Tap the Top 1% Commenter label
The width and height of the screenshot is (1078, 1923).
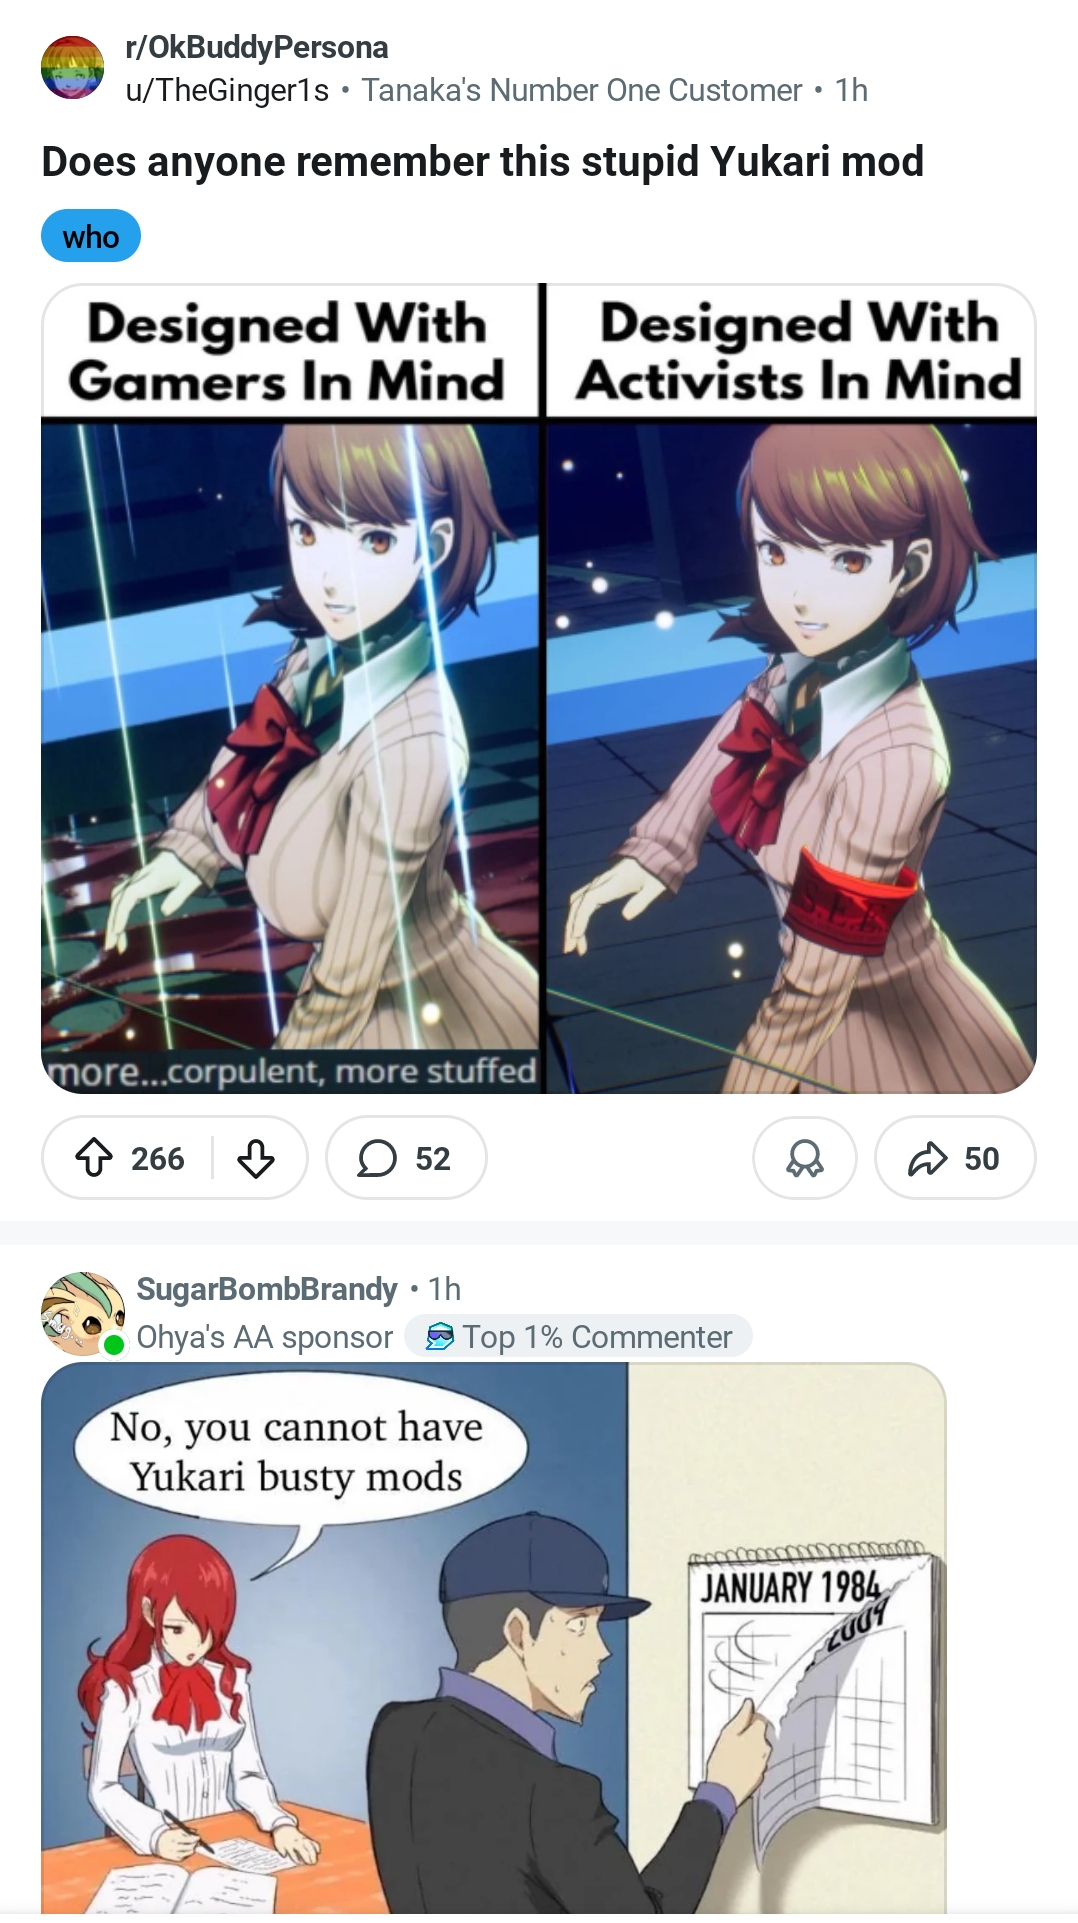click(597, 1337)
